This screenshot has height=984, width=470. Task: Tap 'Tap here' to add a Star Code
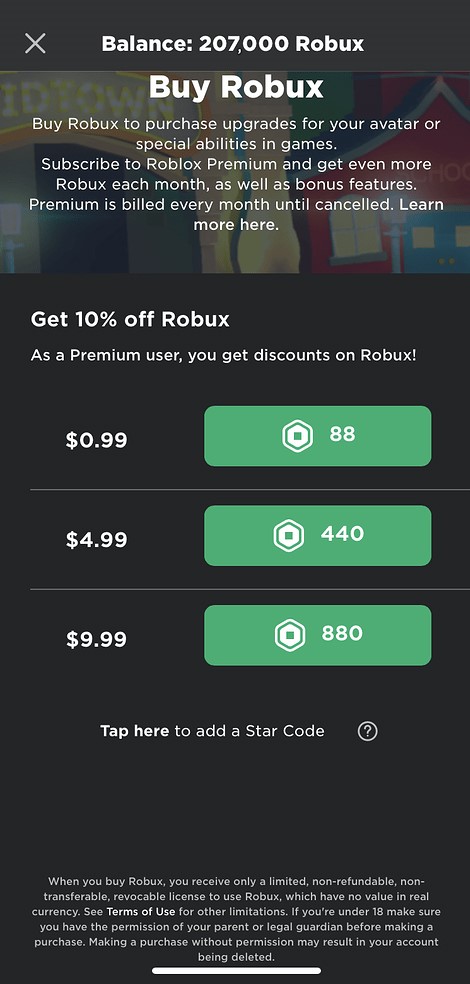(134, 731)
